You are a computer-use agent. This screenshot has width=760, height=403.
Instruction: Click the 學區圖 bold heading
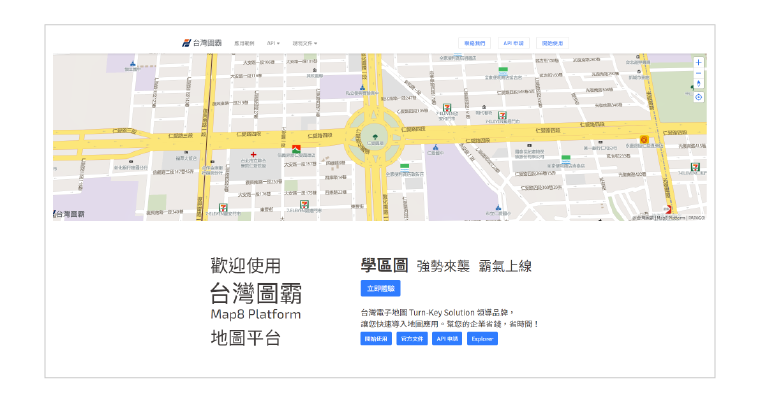tap(384, 265)
